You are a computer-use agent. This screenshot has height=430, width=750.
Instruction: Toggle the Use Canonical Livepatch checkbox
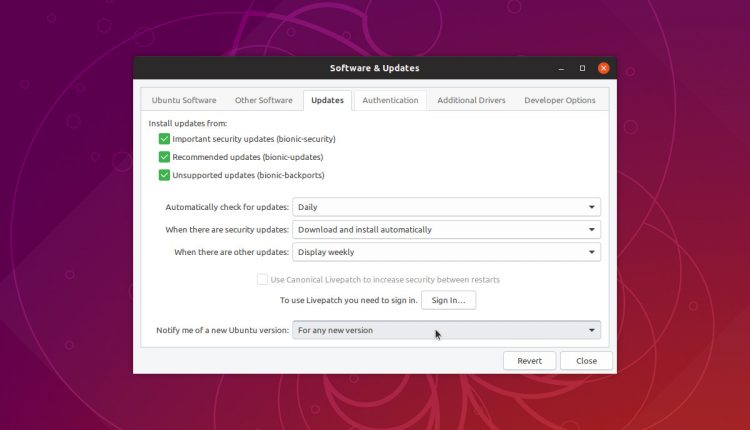(x=262, y=279)
